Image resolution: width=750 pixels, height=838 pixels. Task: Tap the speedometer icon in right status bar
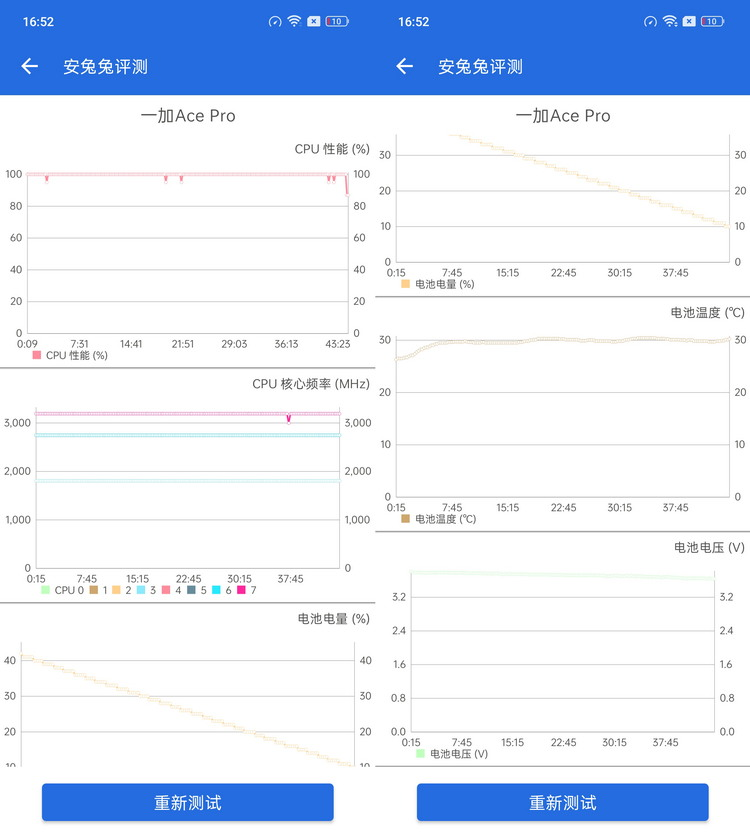pyautogui.click(x=650, y=21)
